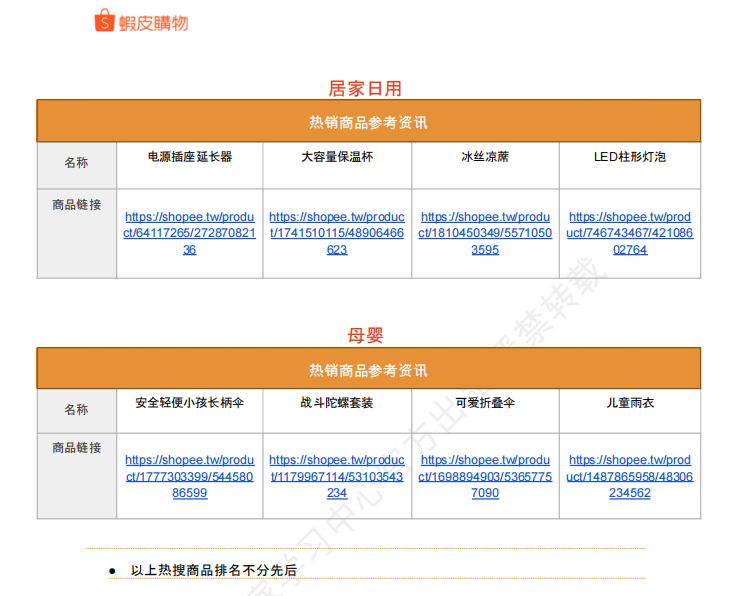The image size is (732, 596).
Task: Select the 战斗陀螺套装 name cell
Action: pos(337,411)
